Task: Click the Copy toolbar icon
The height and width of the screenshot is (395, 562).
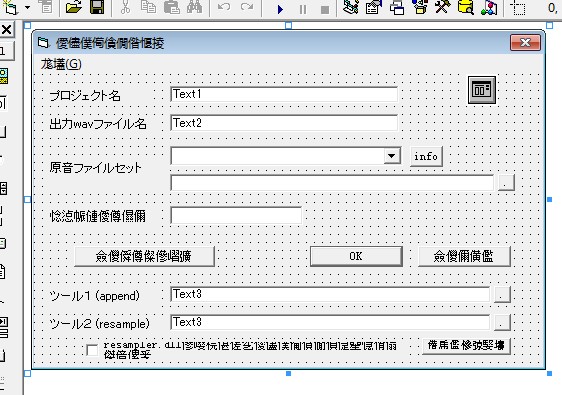Action: pos(148,7)
